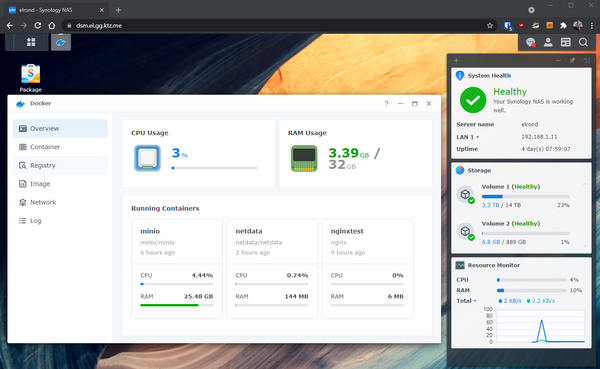
Task: Pin the widget panel
Action: [572, 60]
